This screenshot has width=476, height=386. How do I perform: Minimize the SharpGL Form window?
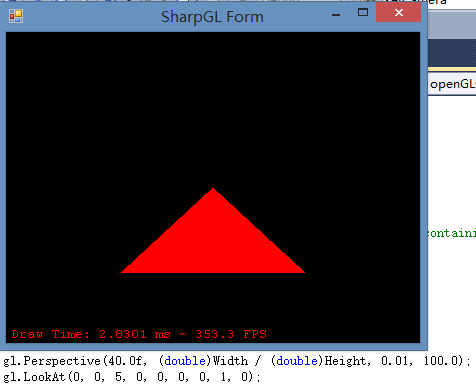[x=336, y=14]
